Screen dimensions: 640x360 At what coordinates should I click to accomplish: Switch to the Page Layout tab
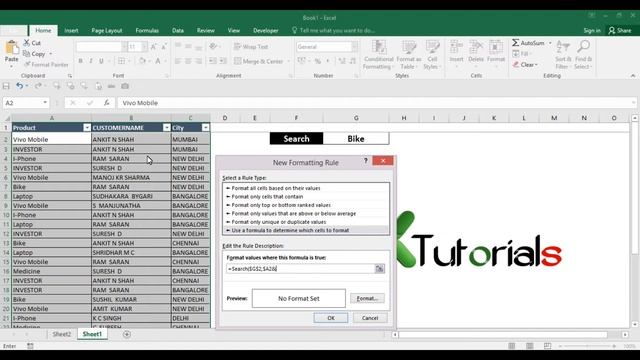click(107, 30)
